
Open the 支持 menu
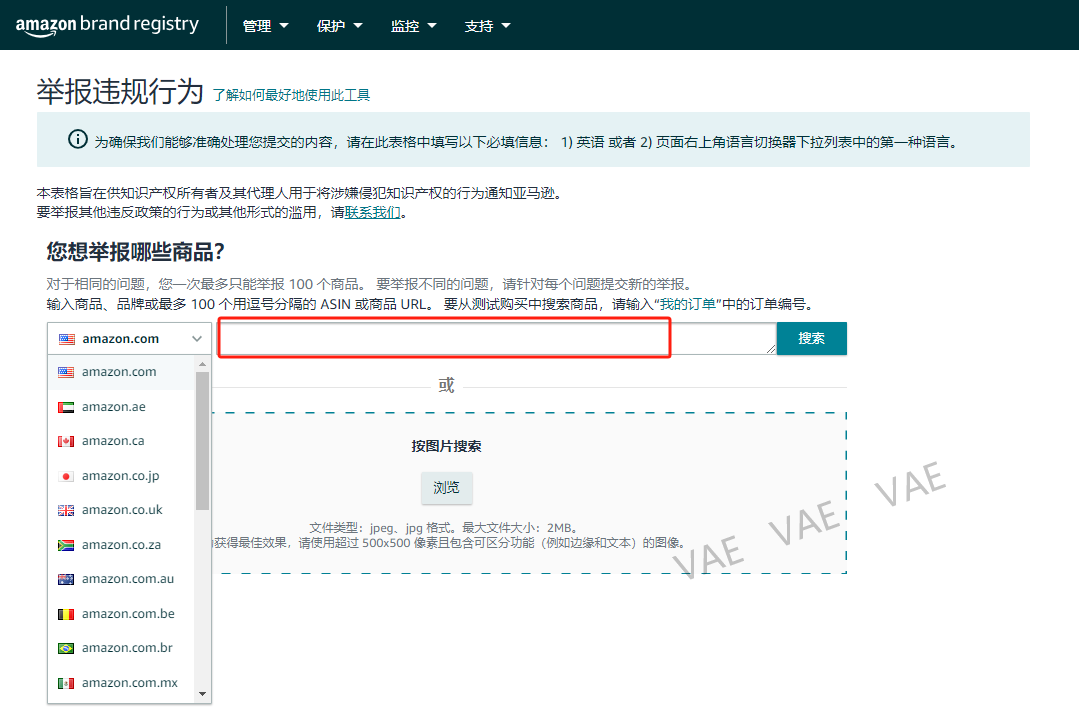(x=487, y=26)
